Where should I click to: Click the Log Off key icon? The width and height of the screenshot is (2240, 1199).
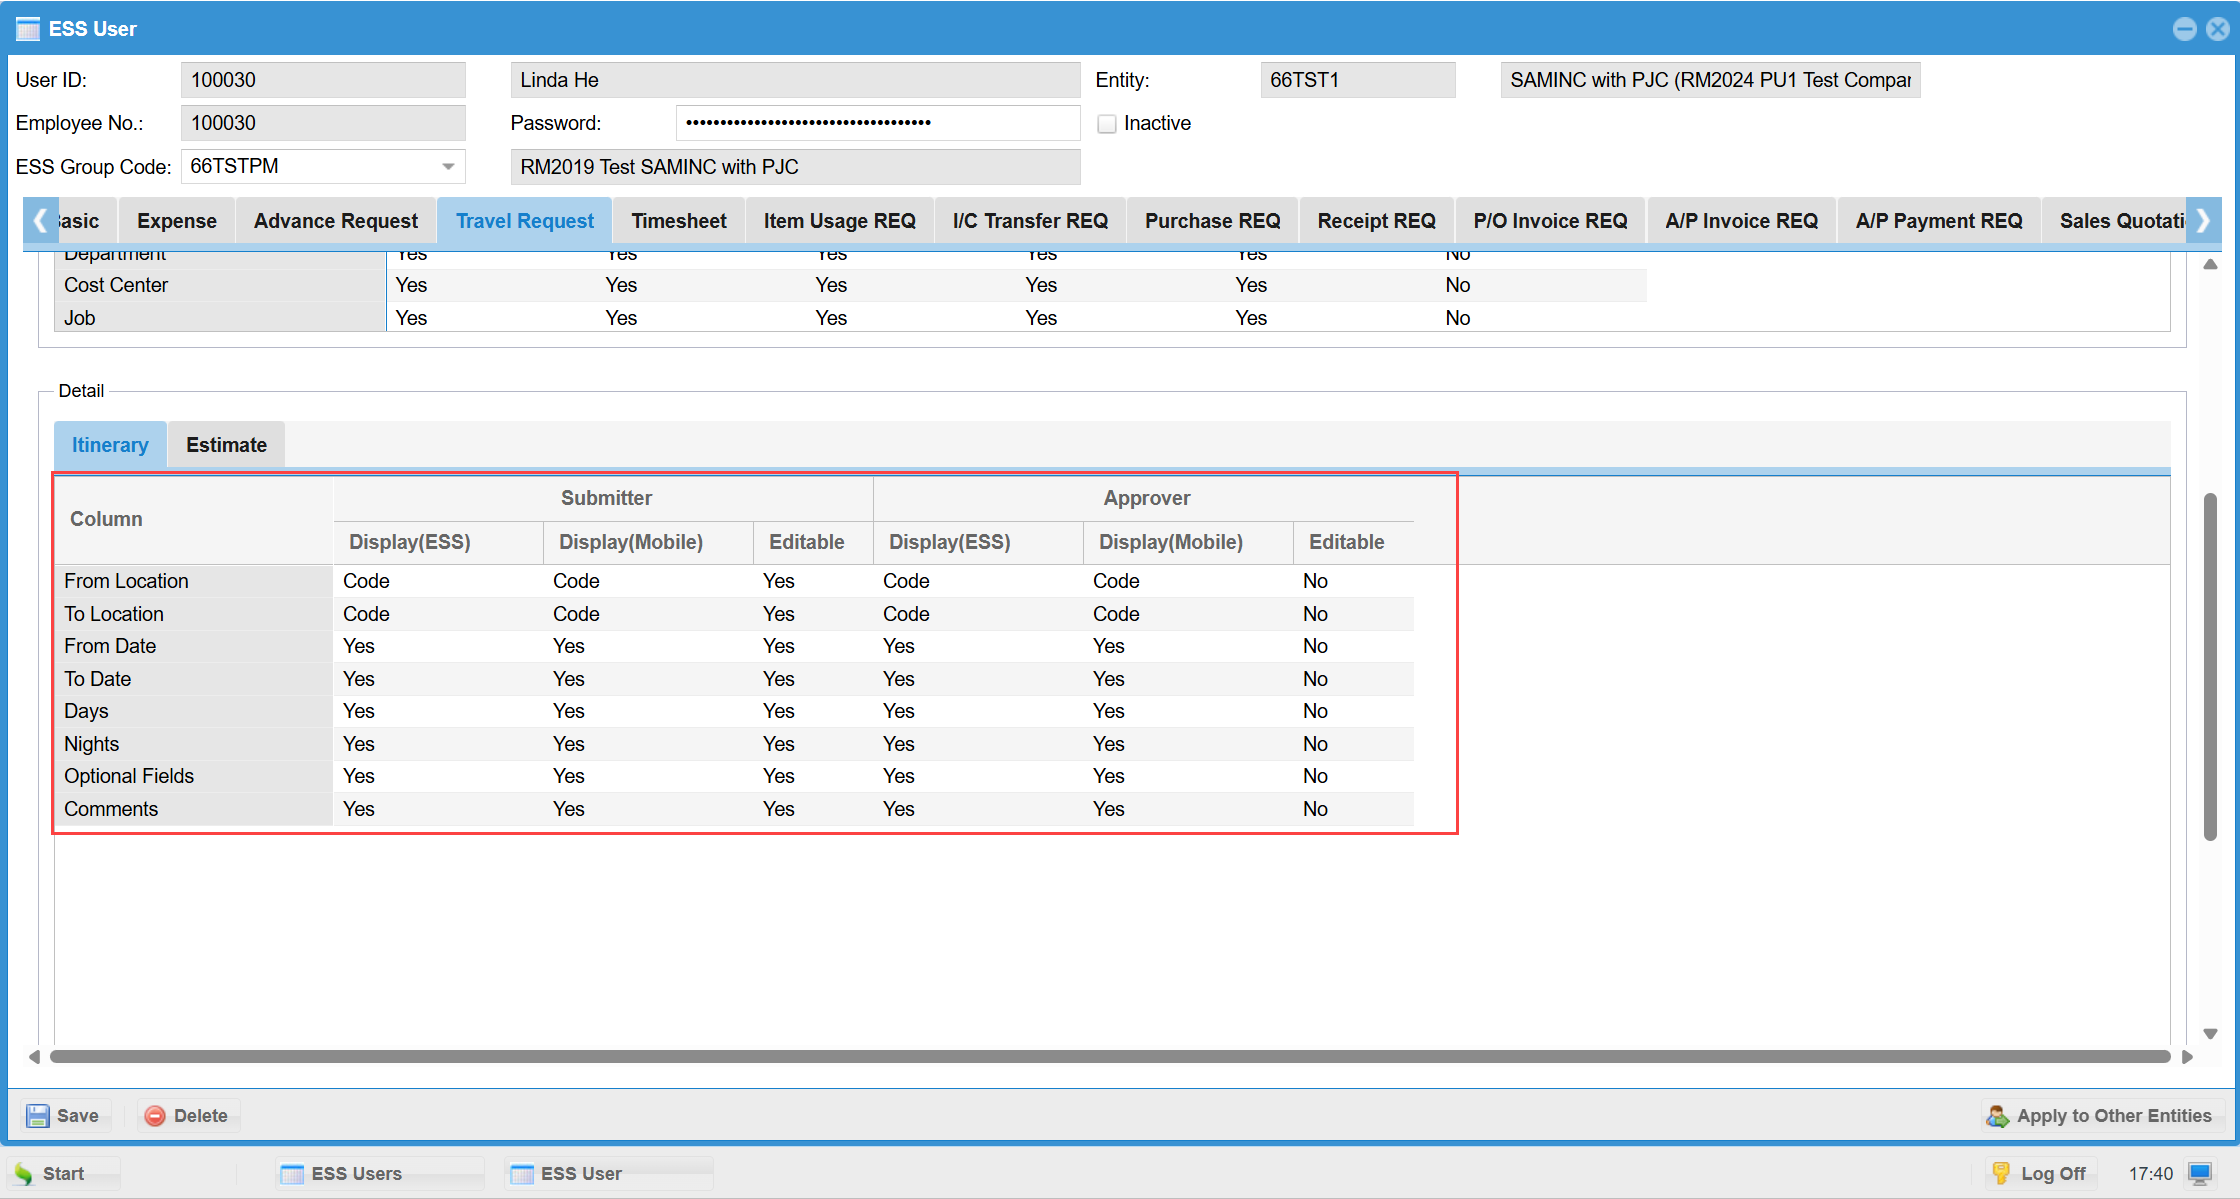(2001, 1174)
